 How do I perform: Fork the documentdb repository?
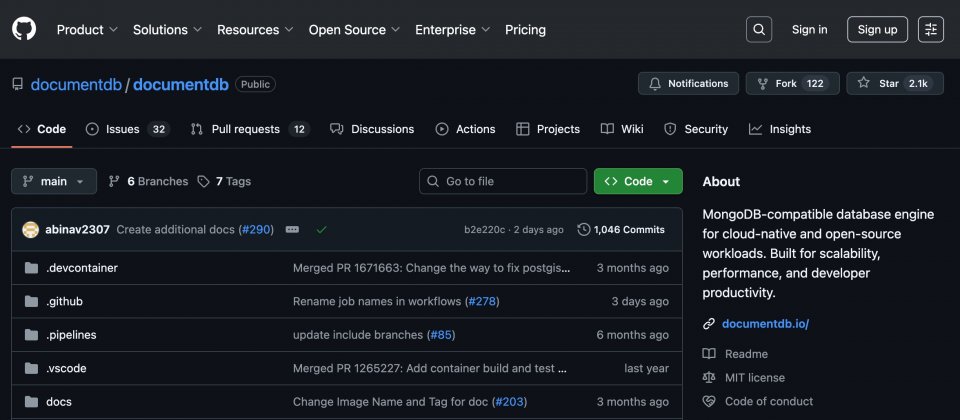click(x=788, y=84)
